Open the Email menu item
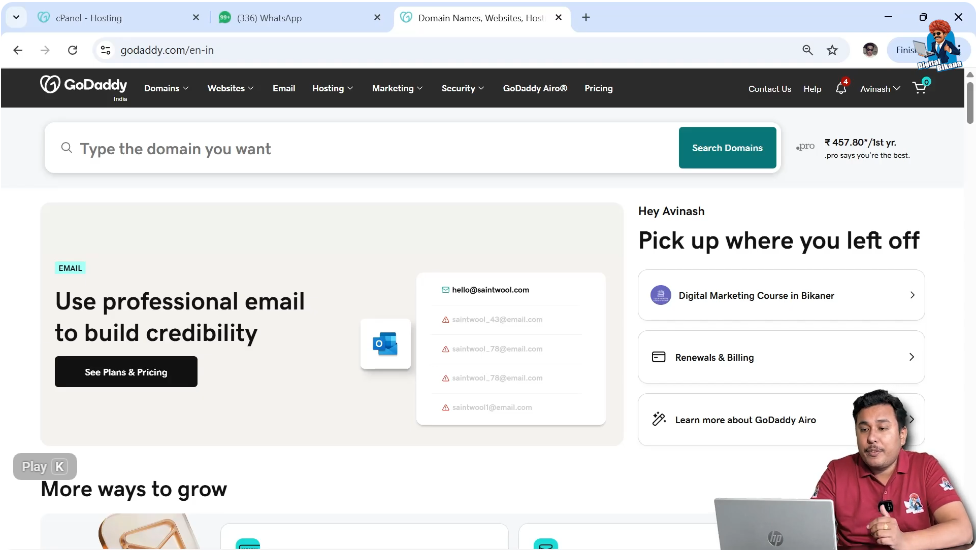The image size is (977, 551). click(x=284, y=88)
